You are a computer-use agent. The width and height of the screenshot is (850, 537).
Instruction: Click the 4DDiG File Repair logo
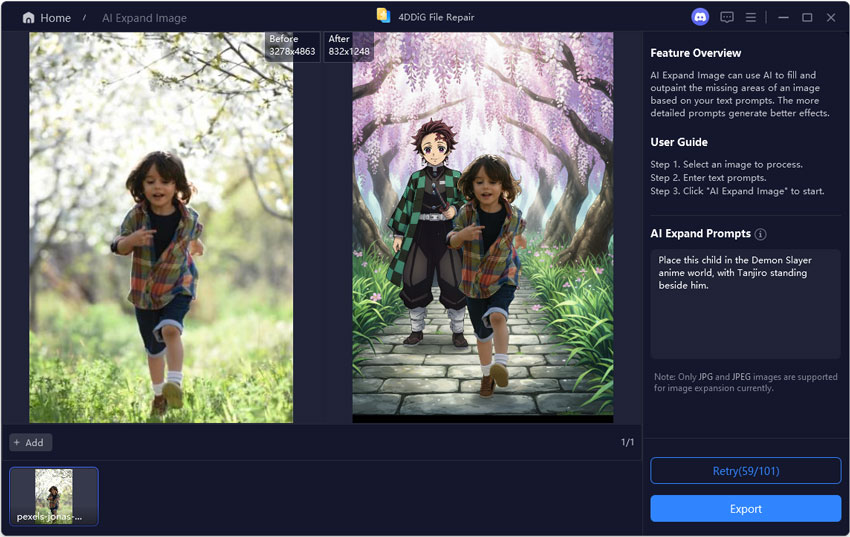pos(383,16)
